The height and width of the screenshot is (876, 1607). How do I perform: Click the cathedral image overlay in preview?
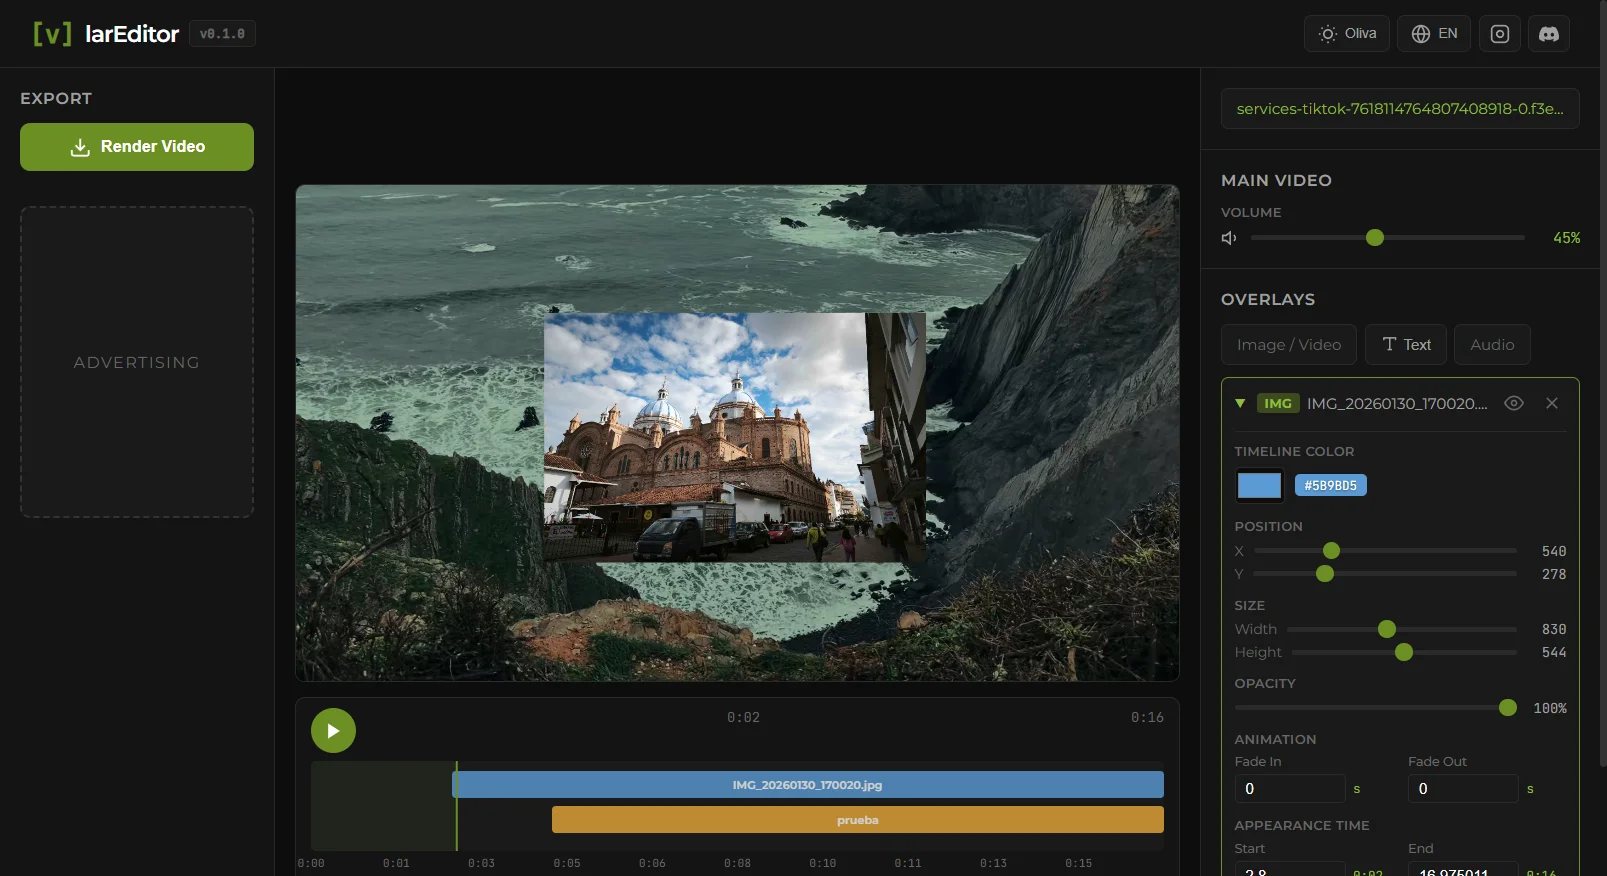click(735, 437)
